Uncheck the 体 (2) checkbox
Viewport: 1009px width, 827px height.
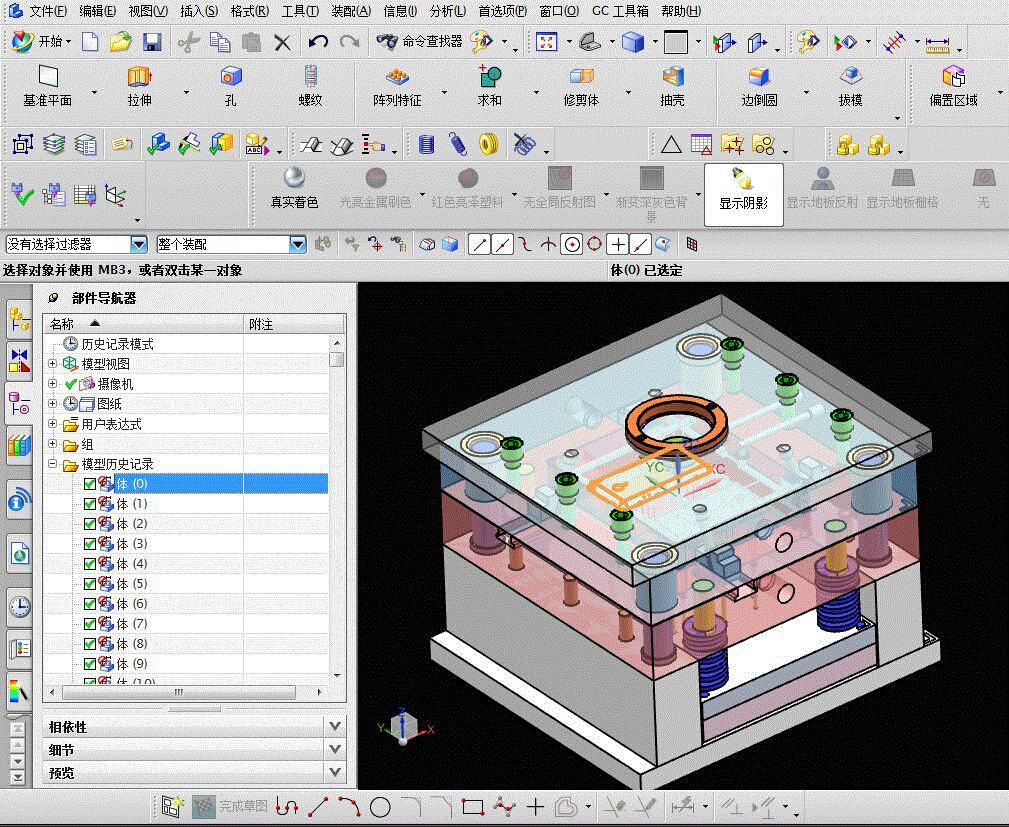click(x=89, y=524)
